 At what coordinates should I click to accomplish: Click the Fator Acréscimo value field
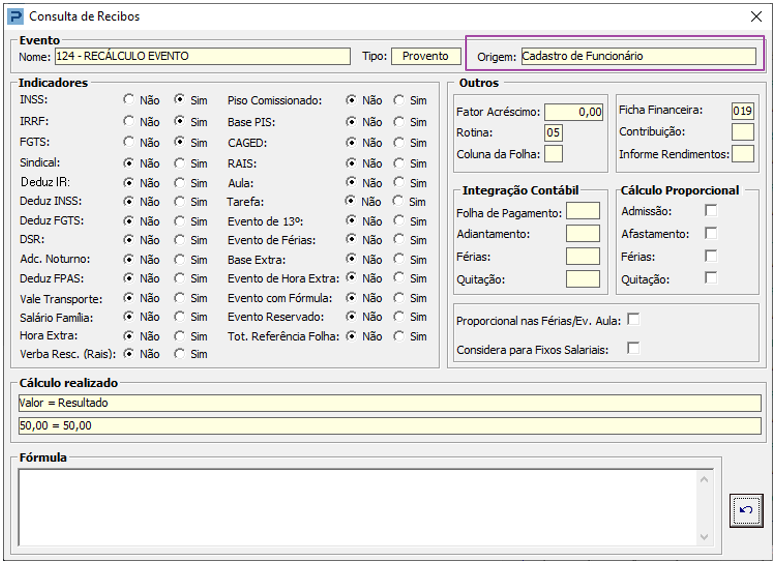[x=574, y=112]
